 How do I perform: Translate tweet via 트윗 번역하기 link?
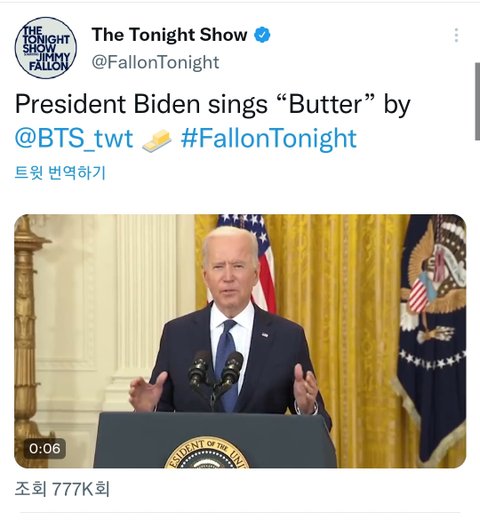pos(60,173)
